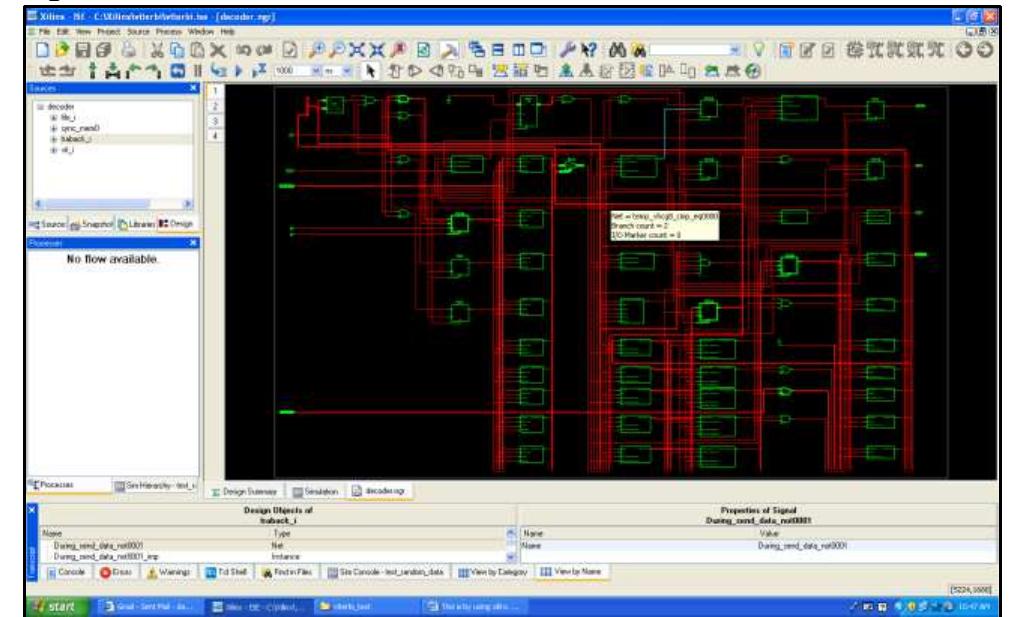Open the Errors tab

click(x=116, y=572)
